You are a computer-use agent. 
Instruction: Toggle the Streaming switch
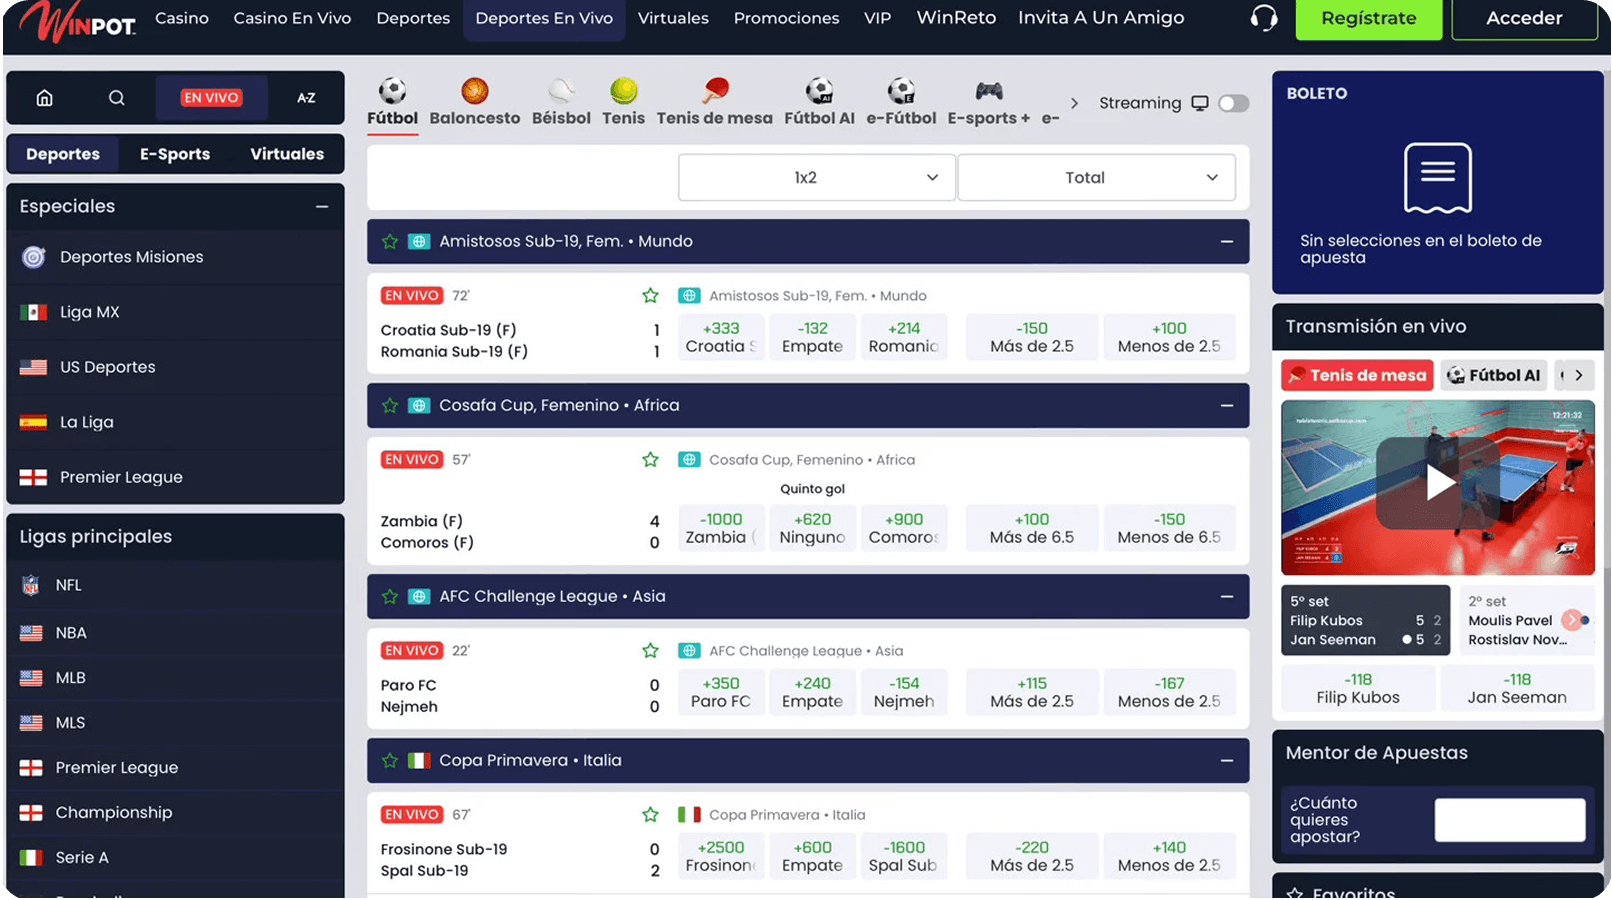point(1234,103)
